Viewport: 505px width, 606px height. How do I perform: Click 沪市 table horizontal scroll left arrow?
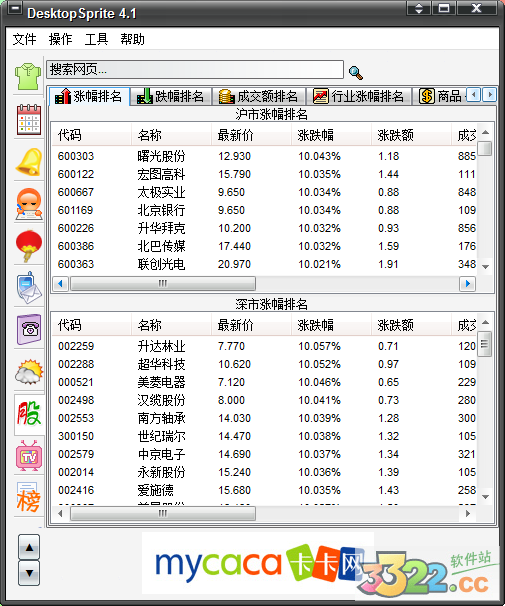point(60,284)
